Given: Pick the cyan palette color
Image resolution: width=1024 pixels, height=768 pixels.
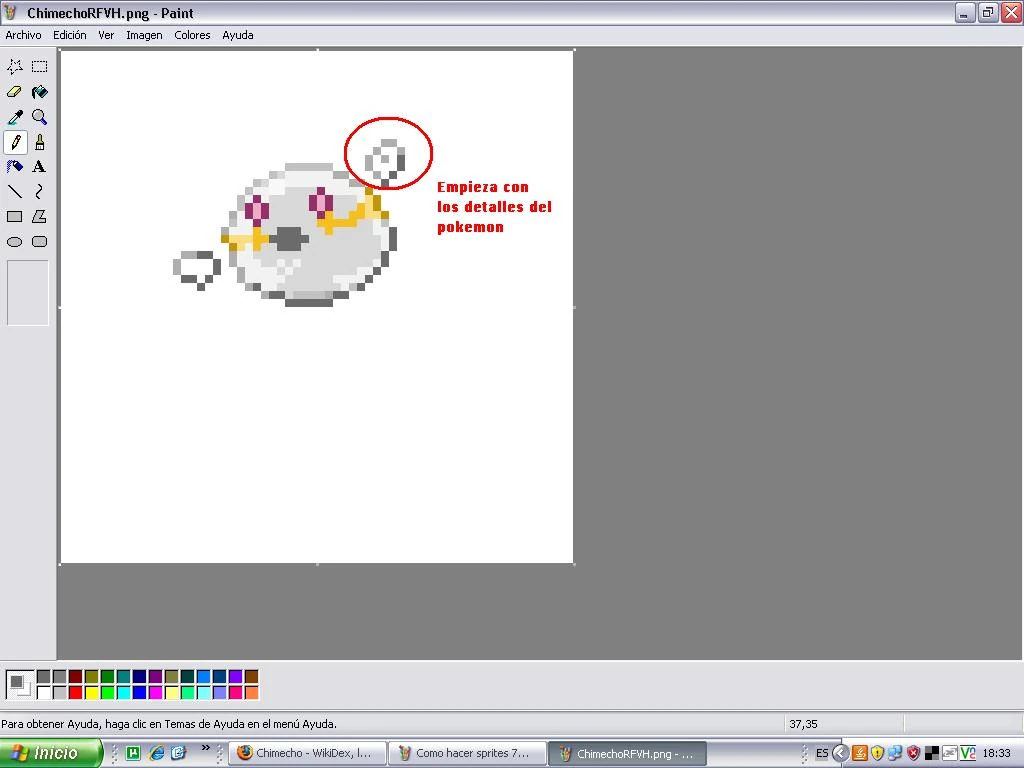Looking at the screenshot, I should click(123, 692).
